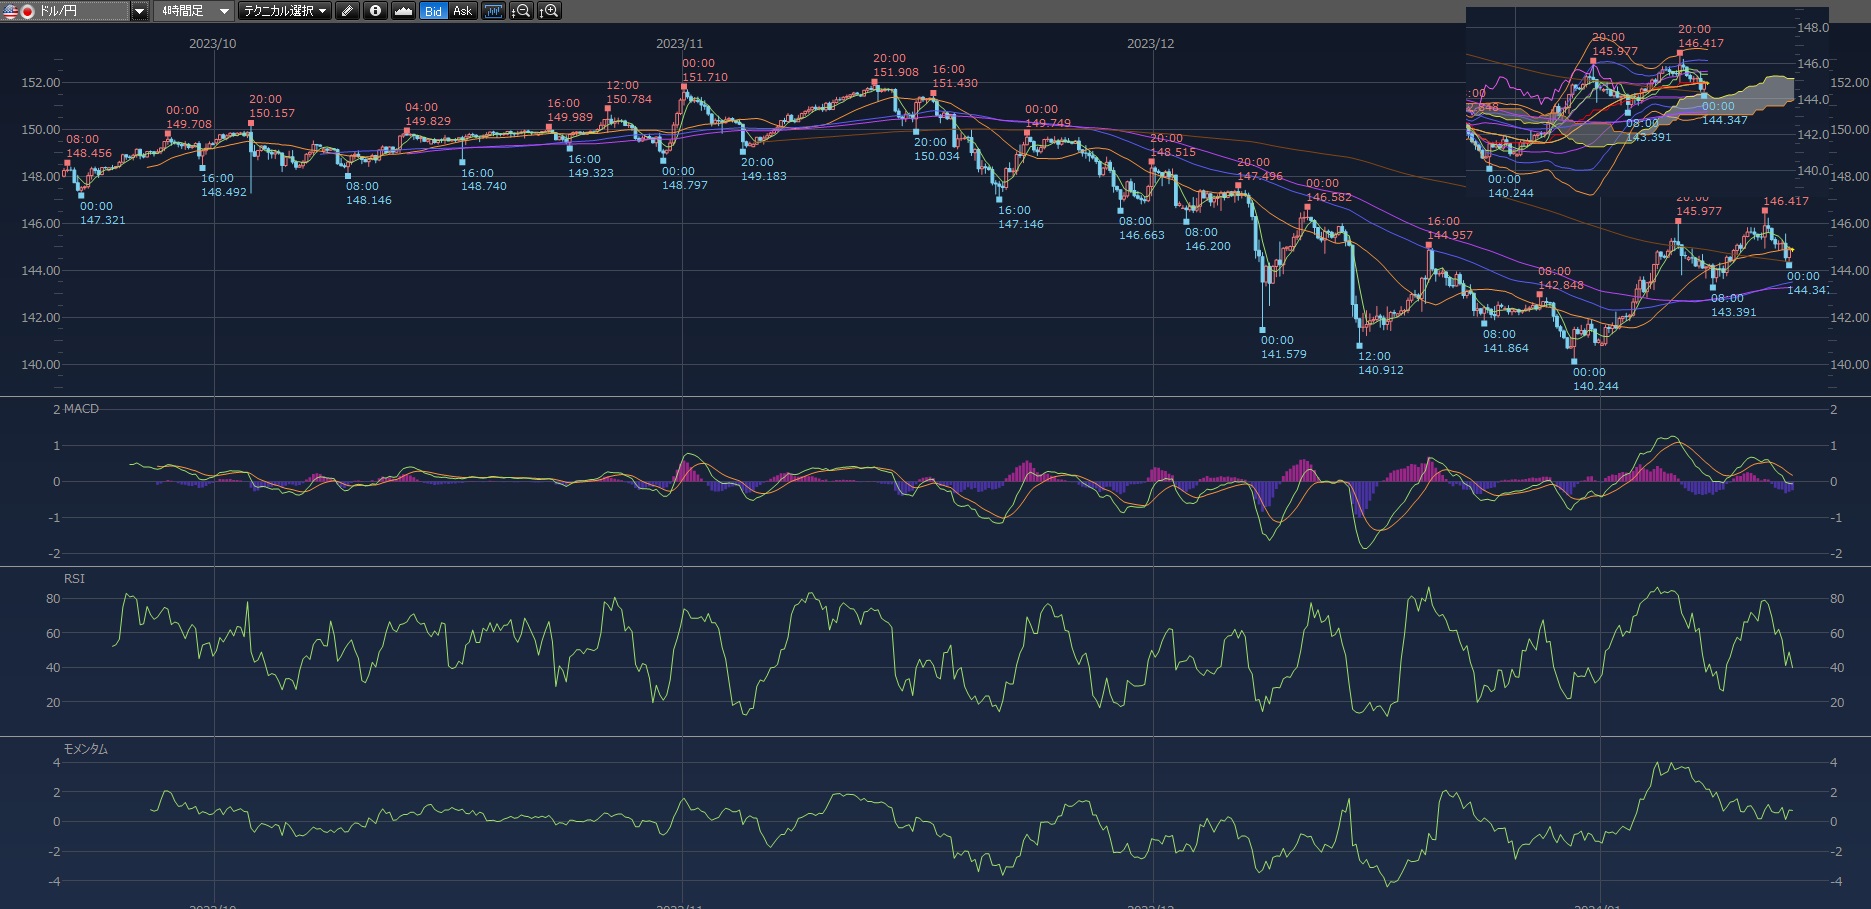Screen dimensions: 1871x909
Task: Select the pencil drawing tool
Action: [x=347, y=11]
